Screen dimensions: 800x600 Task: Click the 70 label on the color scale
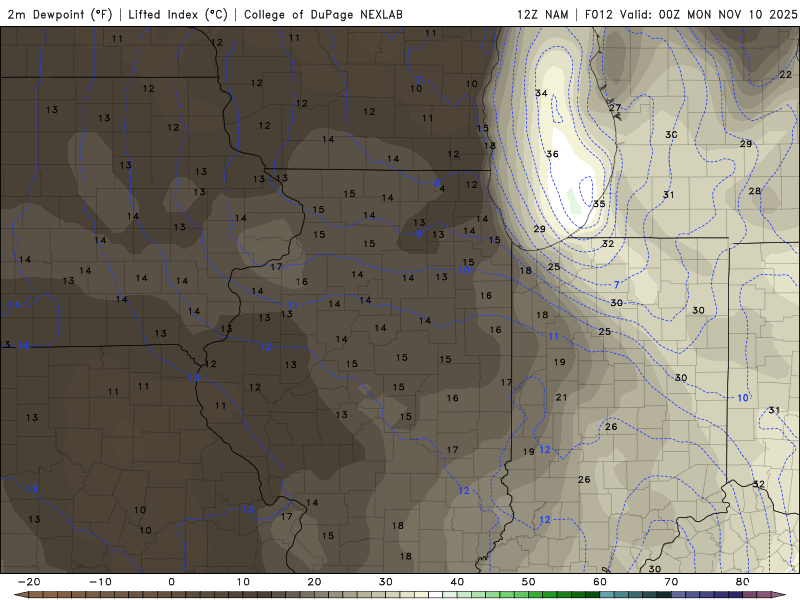[671, 582]
